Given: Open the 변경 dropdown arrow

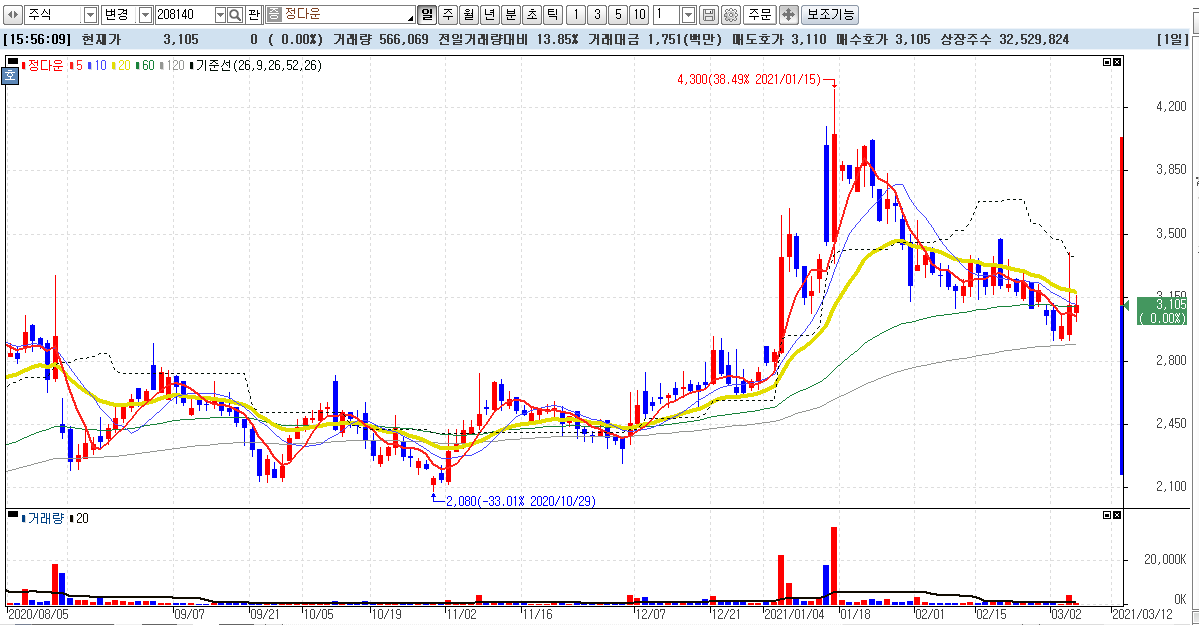Looking at the screenshot, I should click(x=145, y=15).
